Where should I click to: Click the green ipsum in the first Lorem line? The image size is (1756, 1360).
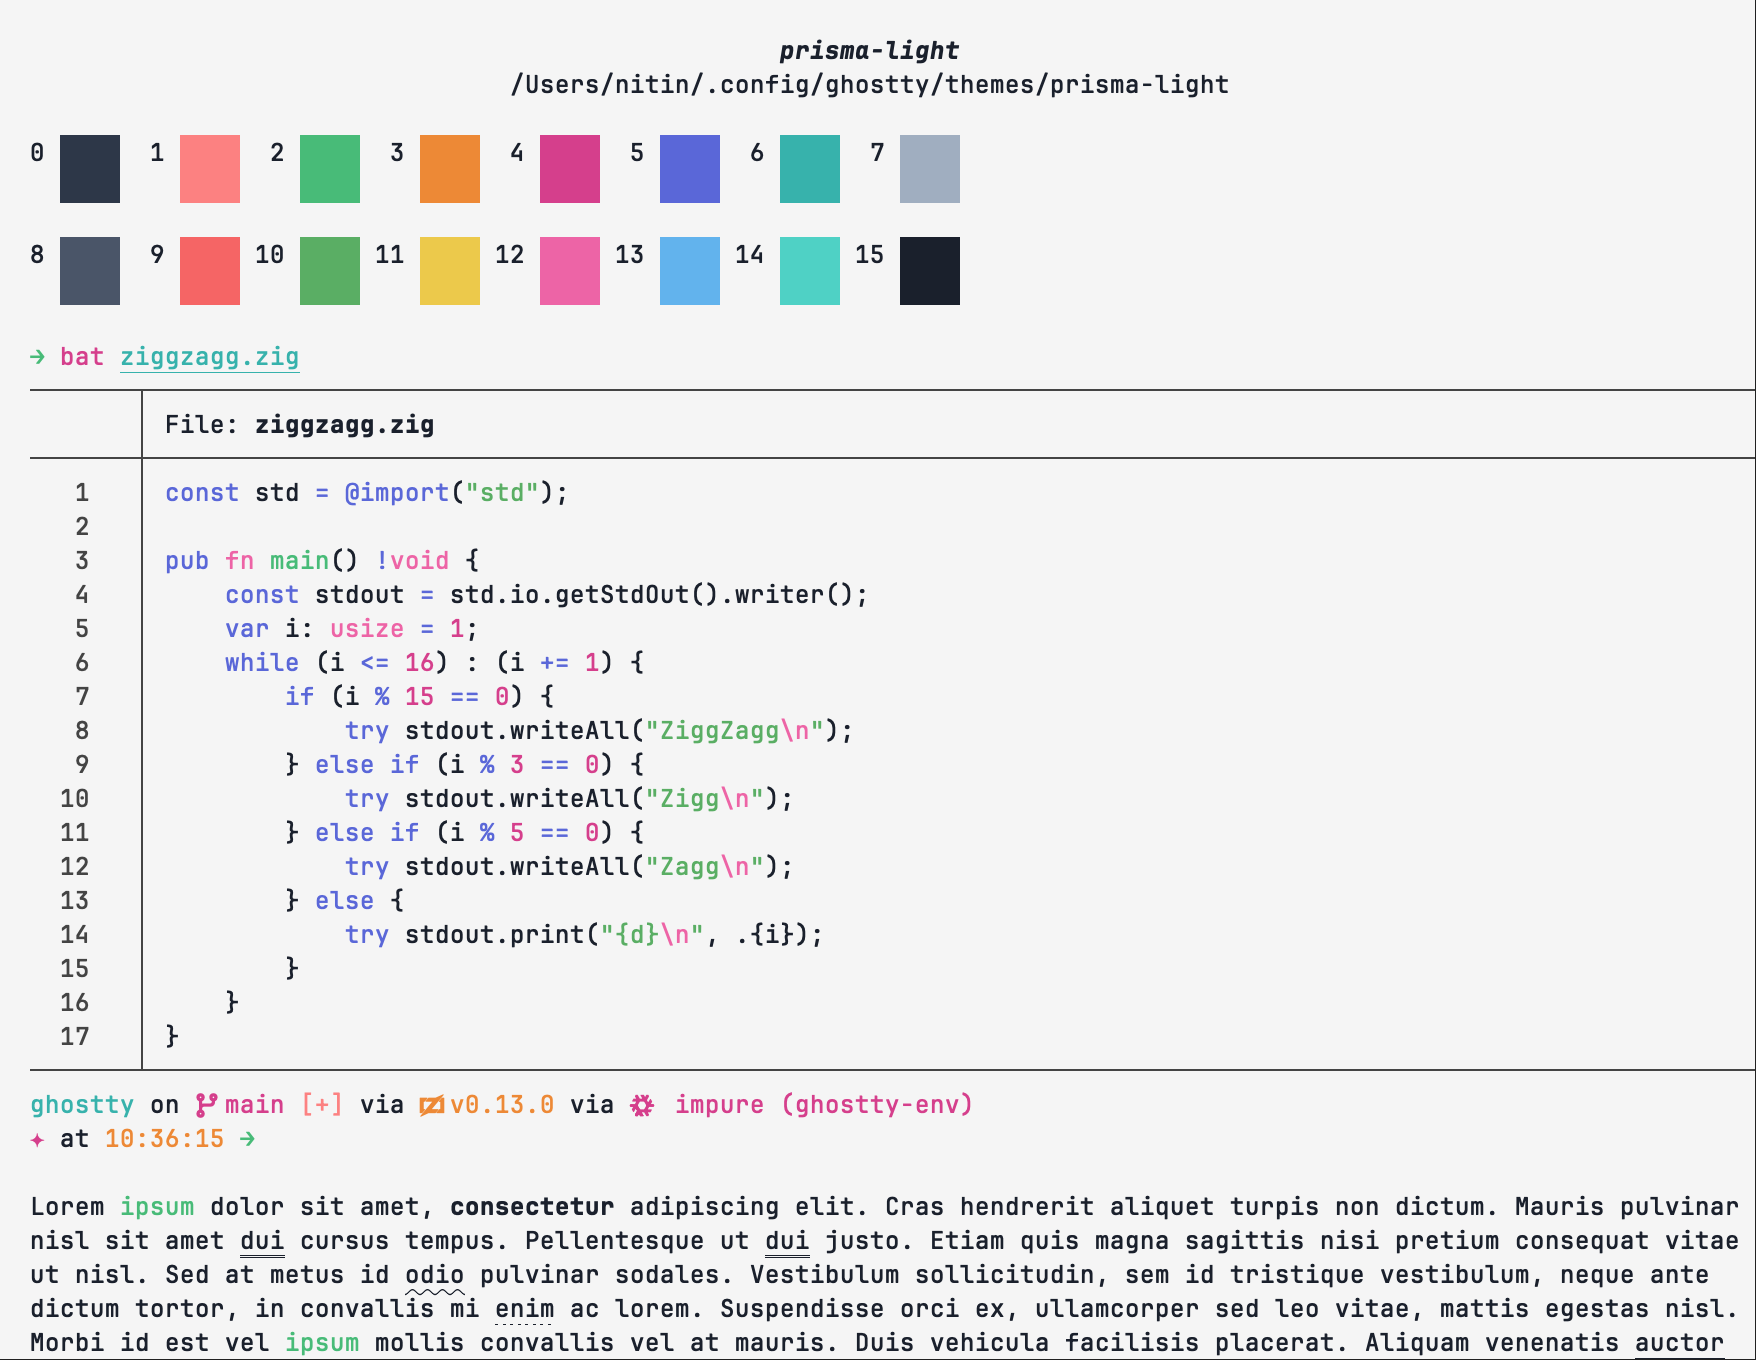click(x=157, y=1207)
